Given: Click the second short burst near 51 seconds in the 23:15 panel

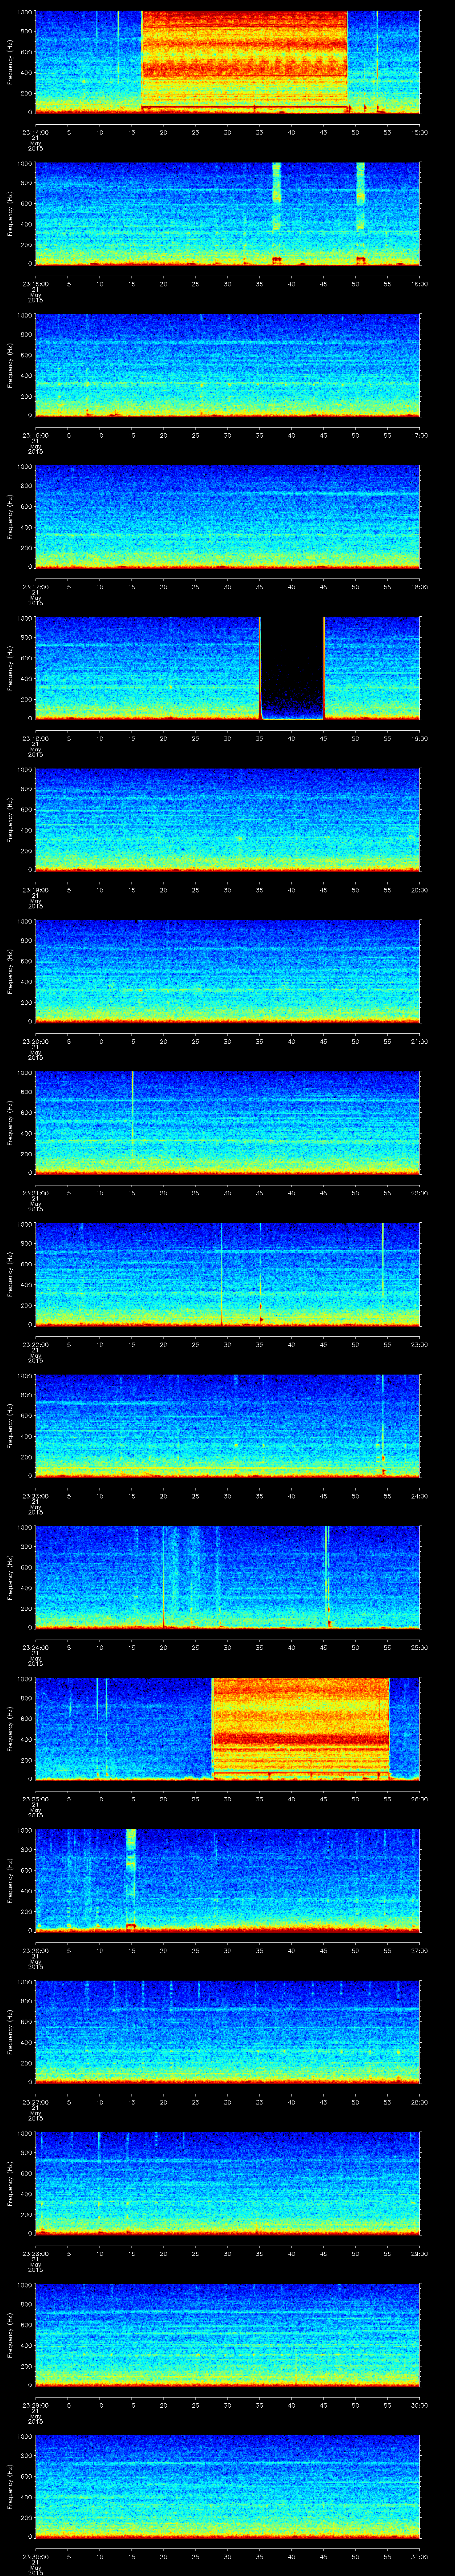Looking at the screenshot, I should click(x=361, y=212).
